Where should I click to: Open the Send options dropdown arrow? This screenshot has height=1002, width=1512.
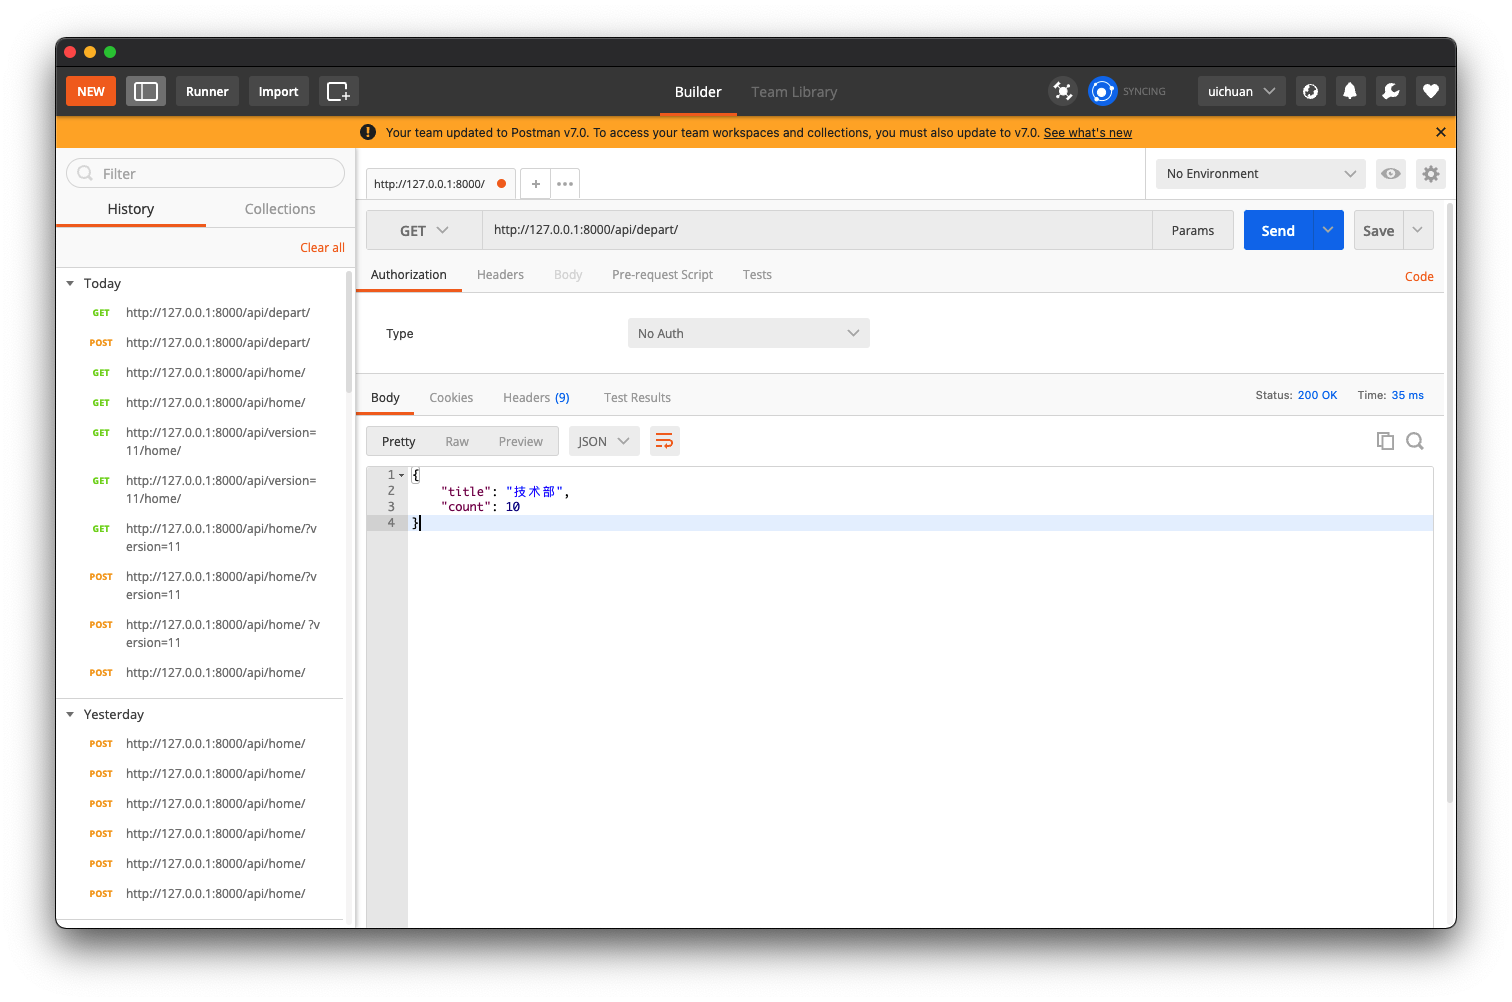click(1328, 230)
